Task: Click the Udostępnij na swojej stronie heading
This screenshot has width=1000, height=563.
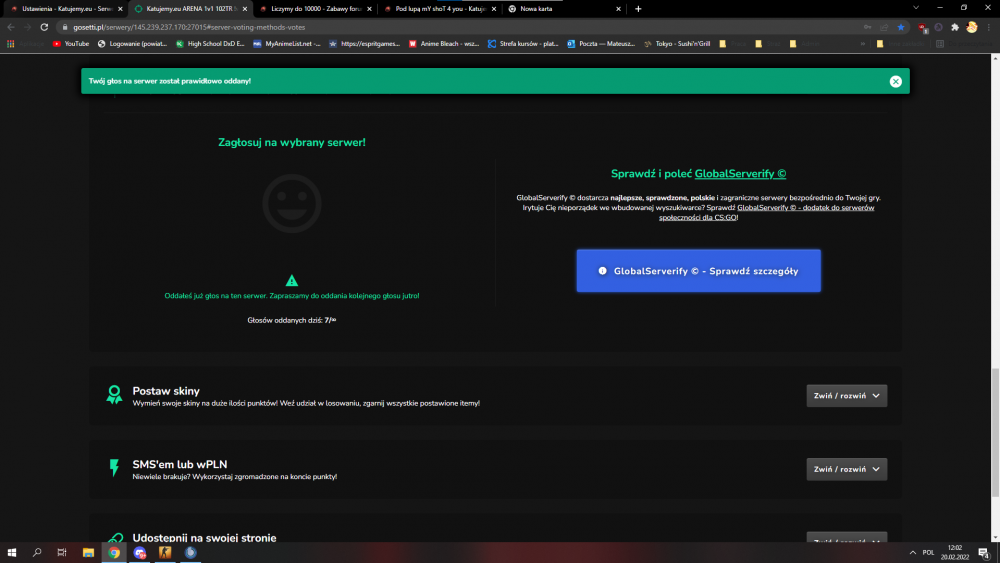Action: pos(204,537)
